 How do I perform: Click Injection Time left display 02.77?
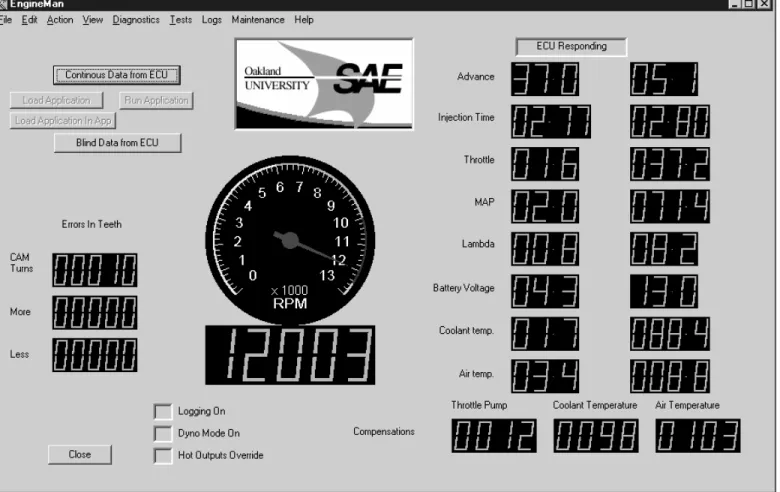point(551,121)
